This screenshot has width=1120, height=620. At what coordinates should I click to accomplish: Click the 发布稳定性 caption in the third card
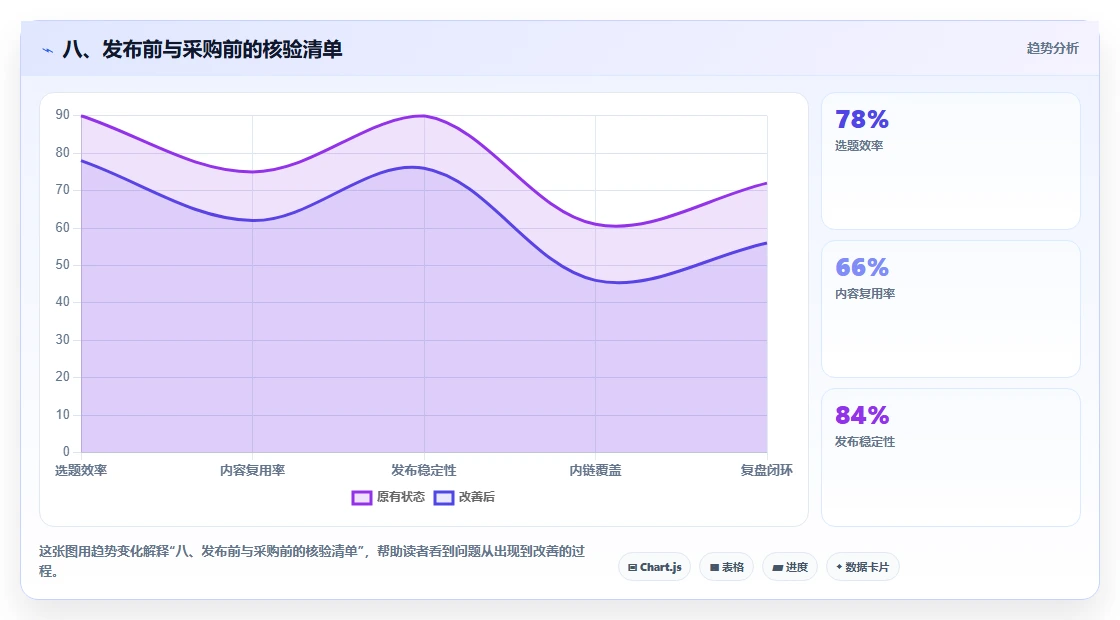(x=864, y=441)
